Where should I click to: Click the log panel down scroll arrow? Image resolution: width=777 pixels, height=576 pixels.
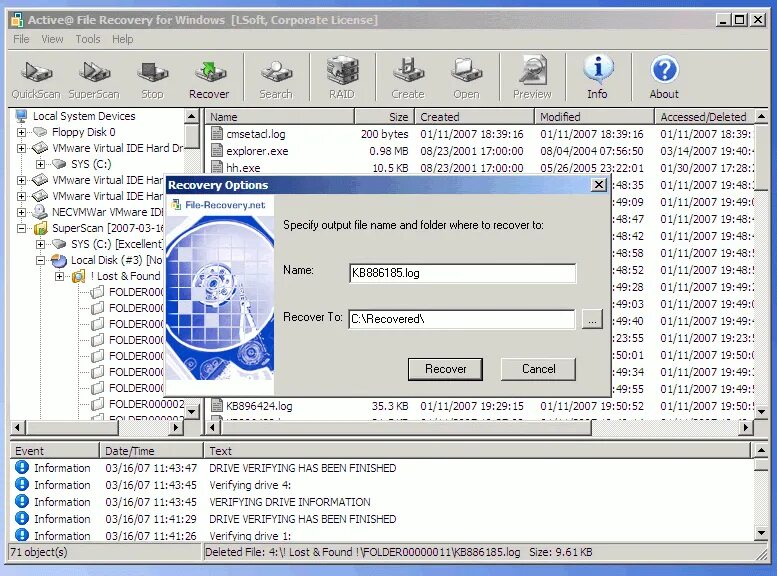pos(761,533)
